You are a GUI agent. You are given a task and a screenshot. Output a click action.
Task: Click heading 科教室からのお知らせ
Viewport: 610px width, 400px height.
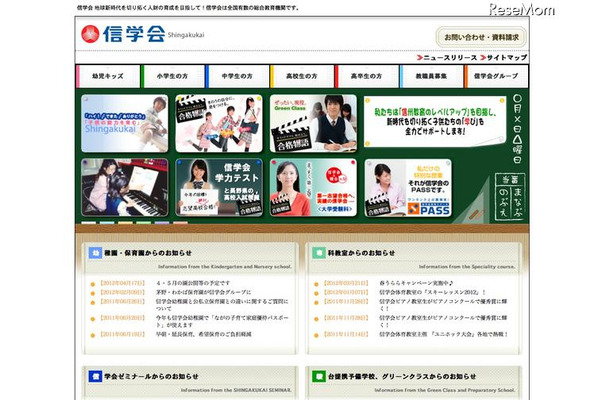(x=361, y=253)
